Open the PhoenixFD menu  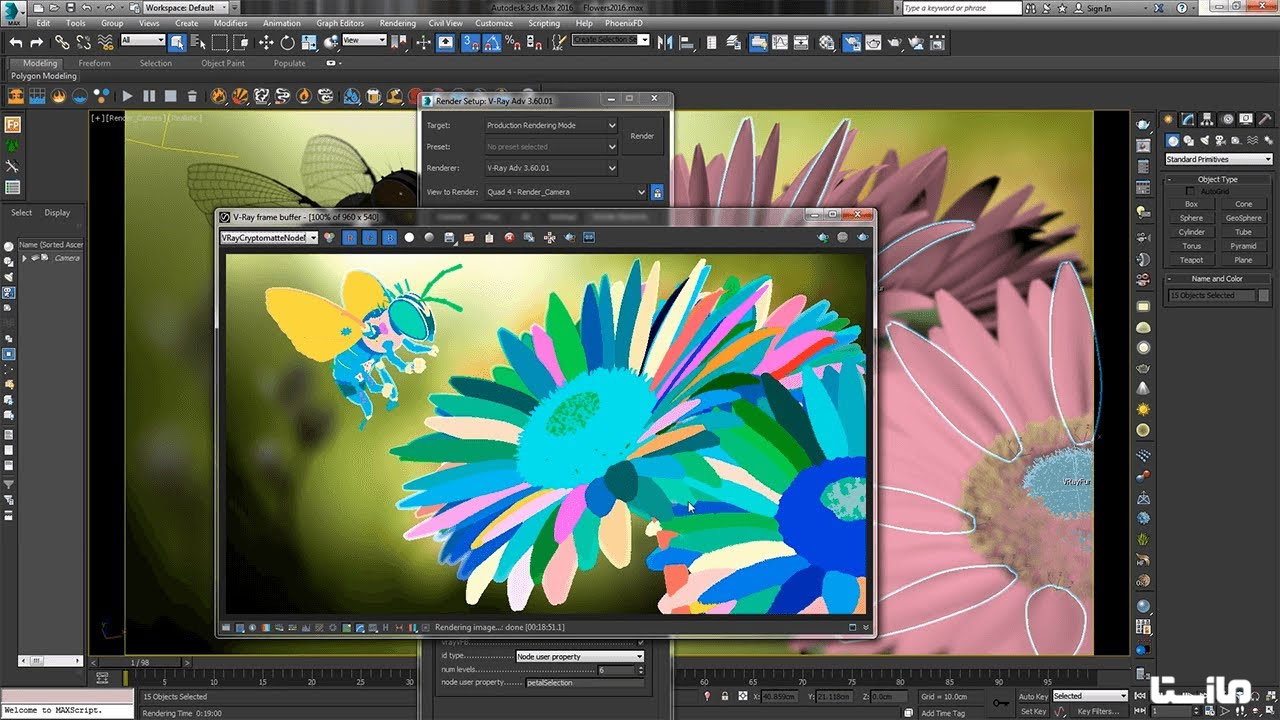click(x=623, y=23)
